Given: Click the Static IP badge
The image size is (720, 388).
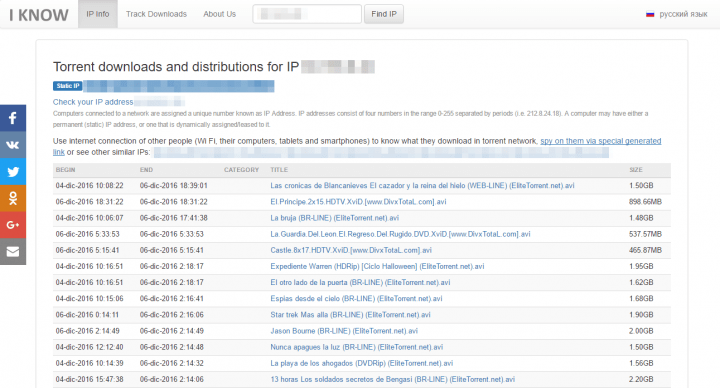Looking at the screenshot, I should point(68,86).
